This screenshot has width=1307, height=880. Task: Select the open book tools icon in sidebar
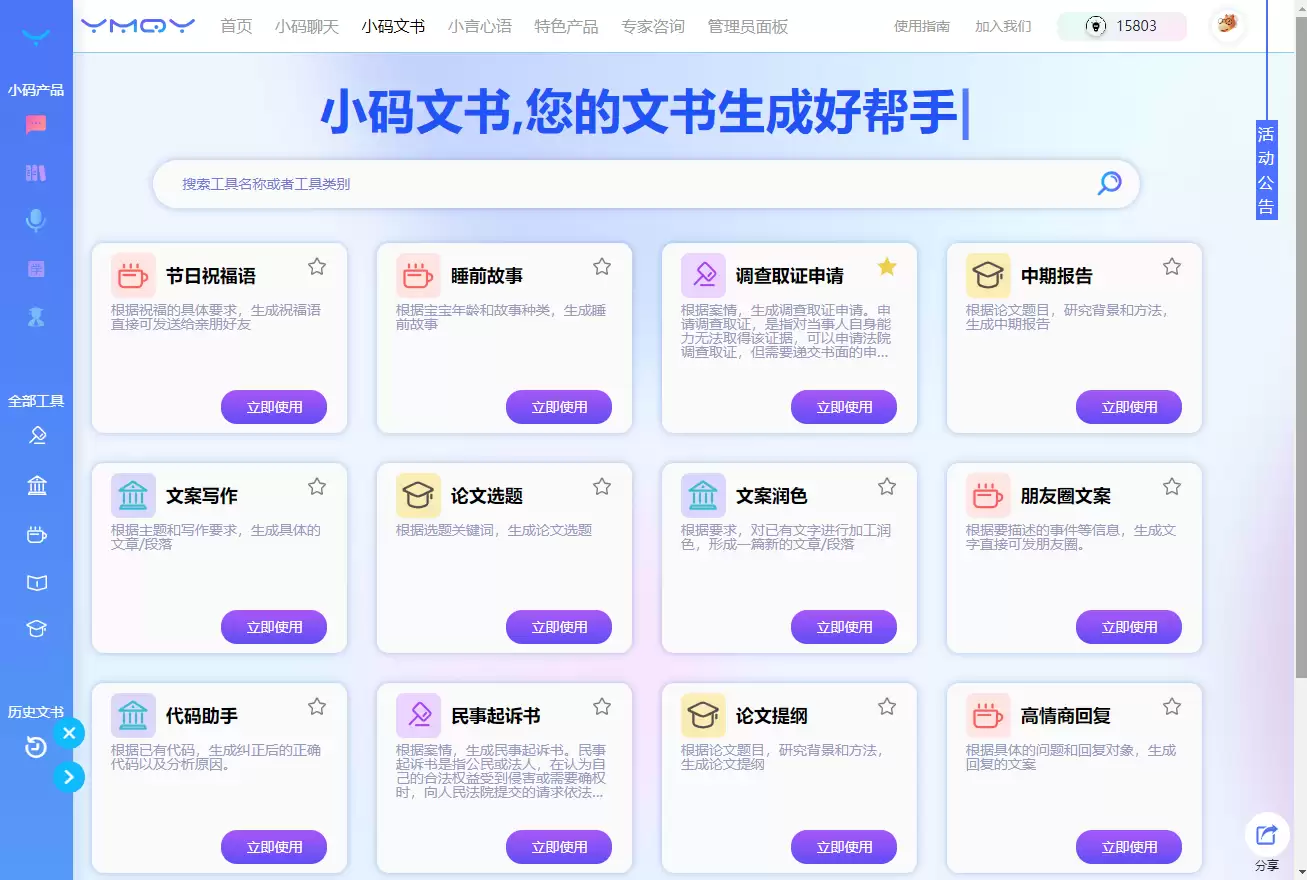(x=37, y=582)
